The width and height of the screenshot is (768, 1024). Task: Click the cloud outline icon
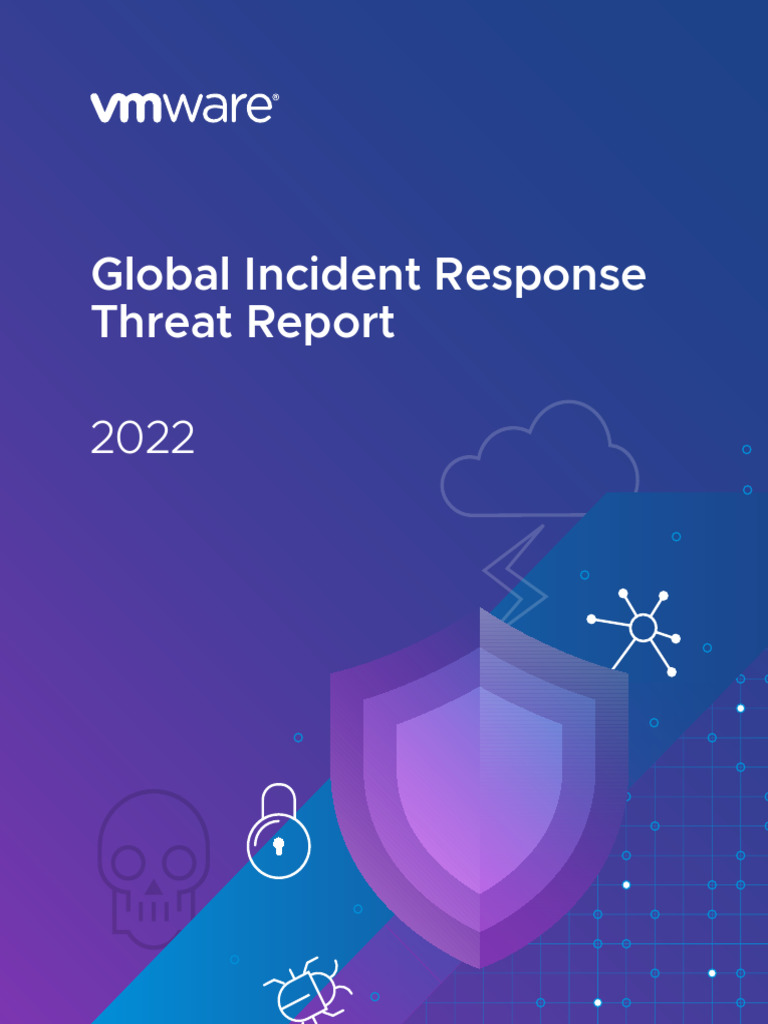pyautogui.click(x=539, y=458)
